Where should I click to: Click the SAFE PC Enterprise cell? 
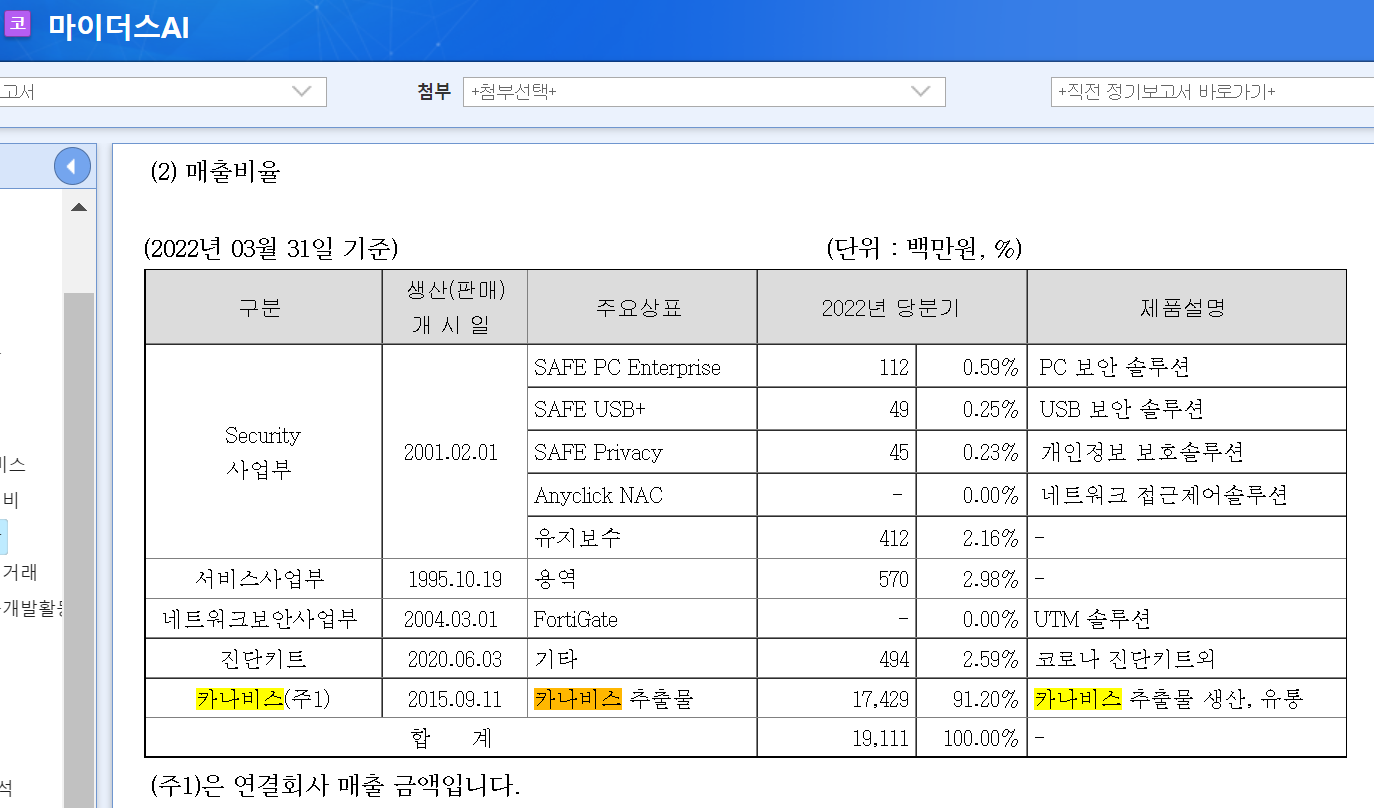pos(642,367)
